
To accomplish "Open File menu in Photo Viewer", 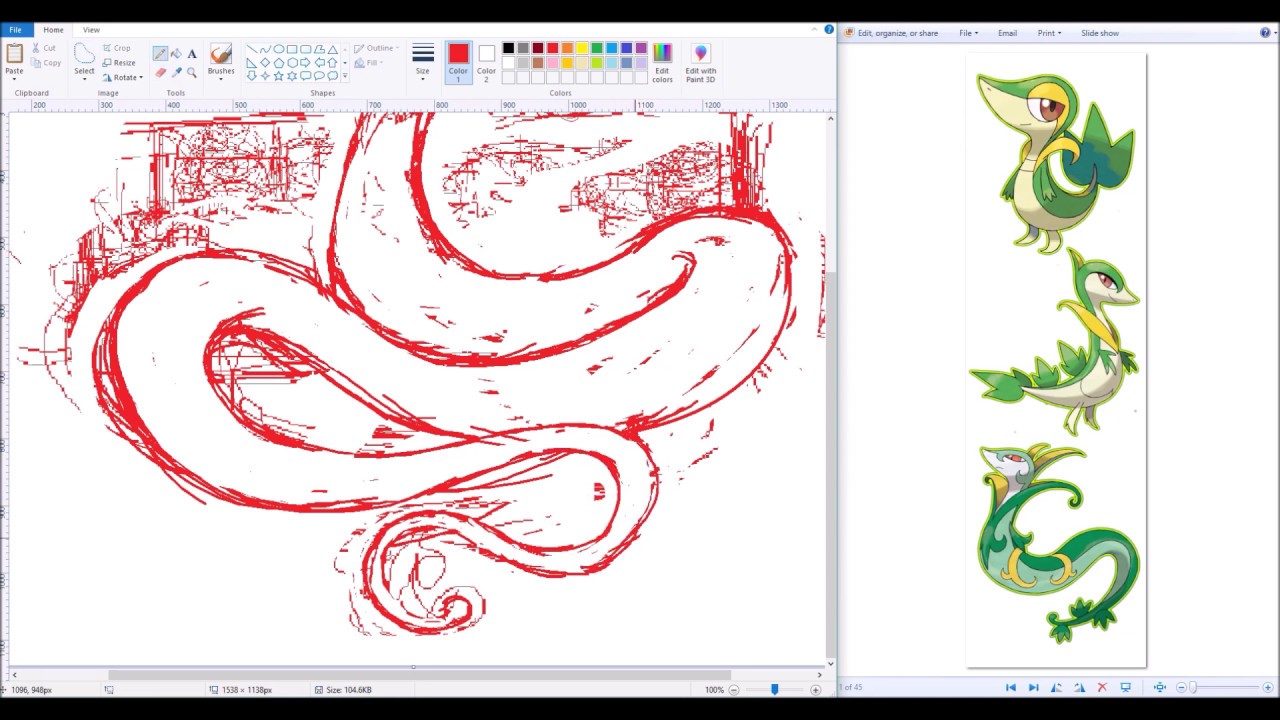I will pyautogui.click(x=968, y=33).
